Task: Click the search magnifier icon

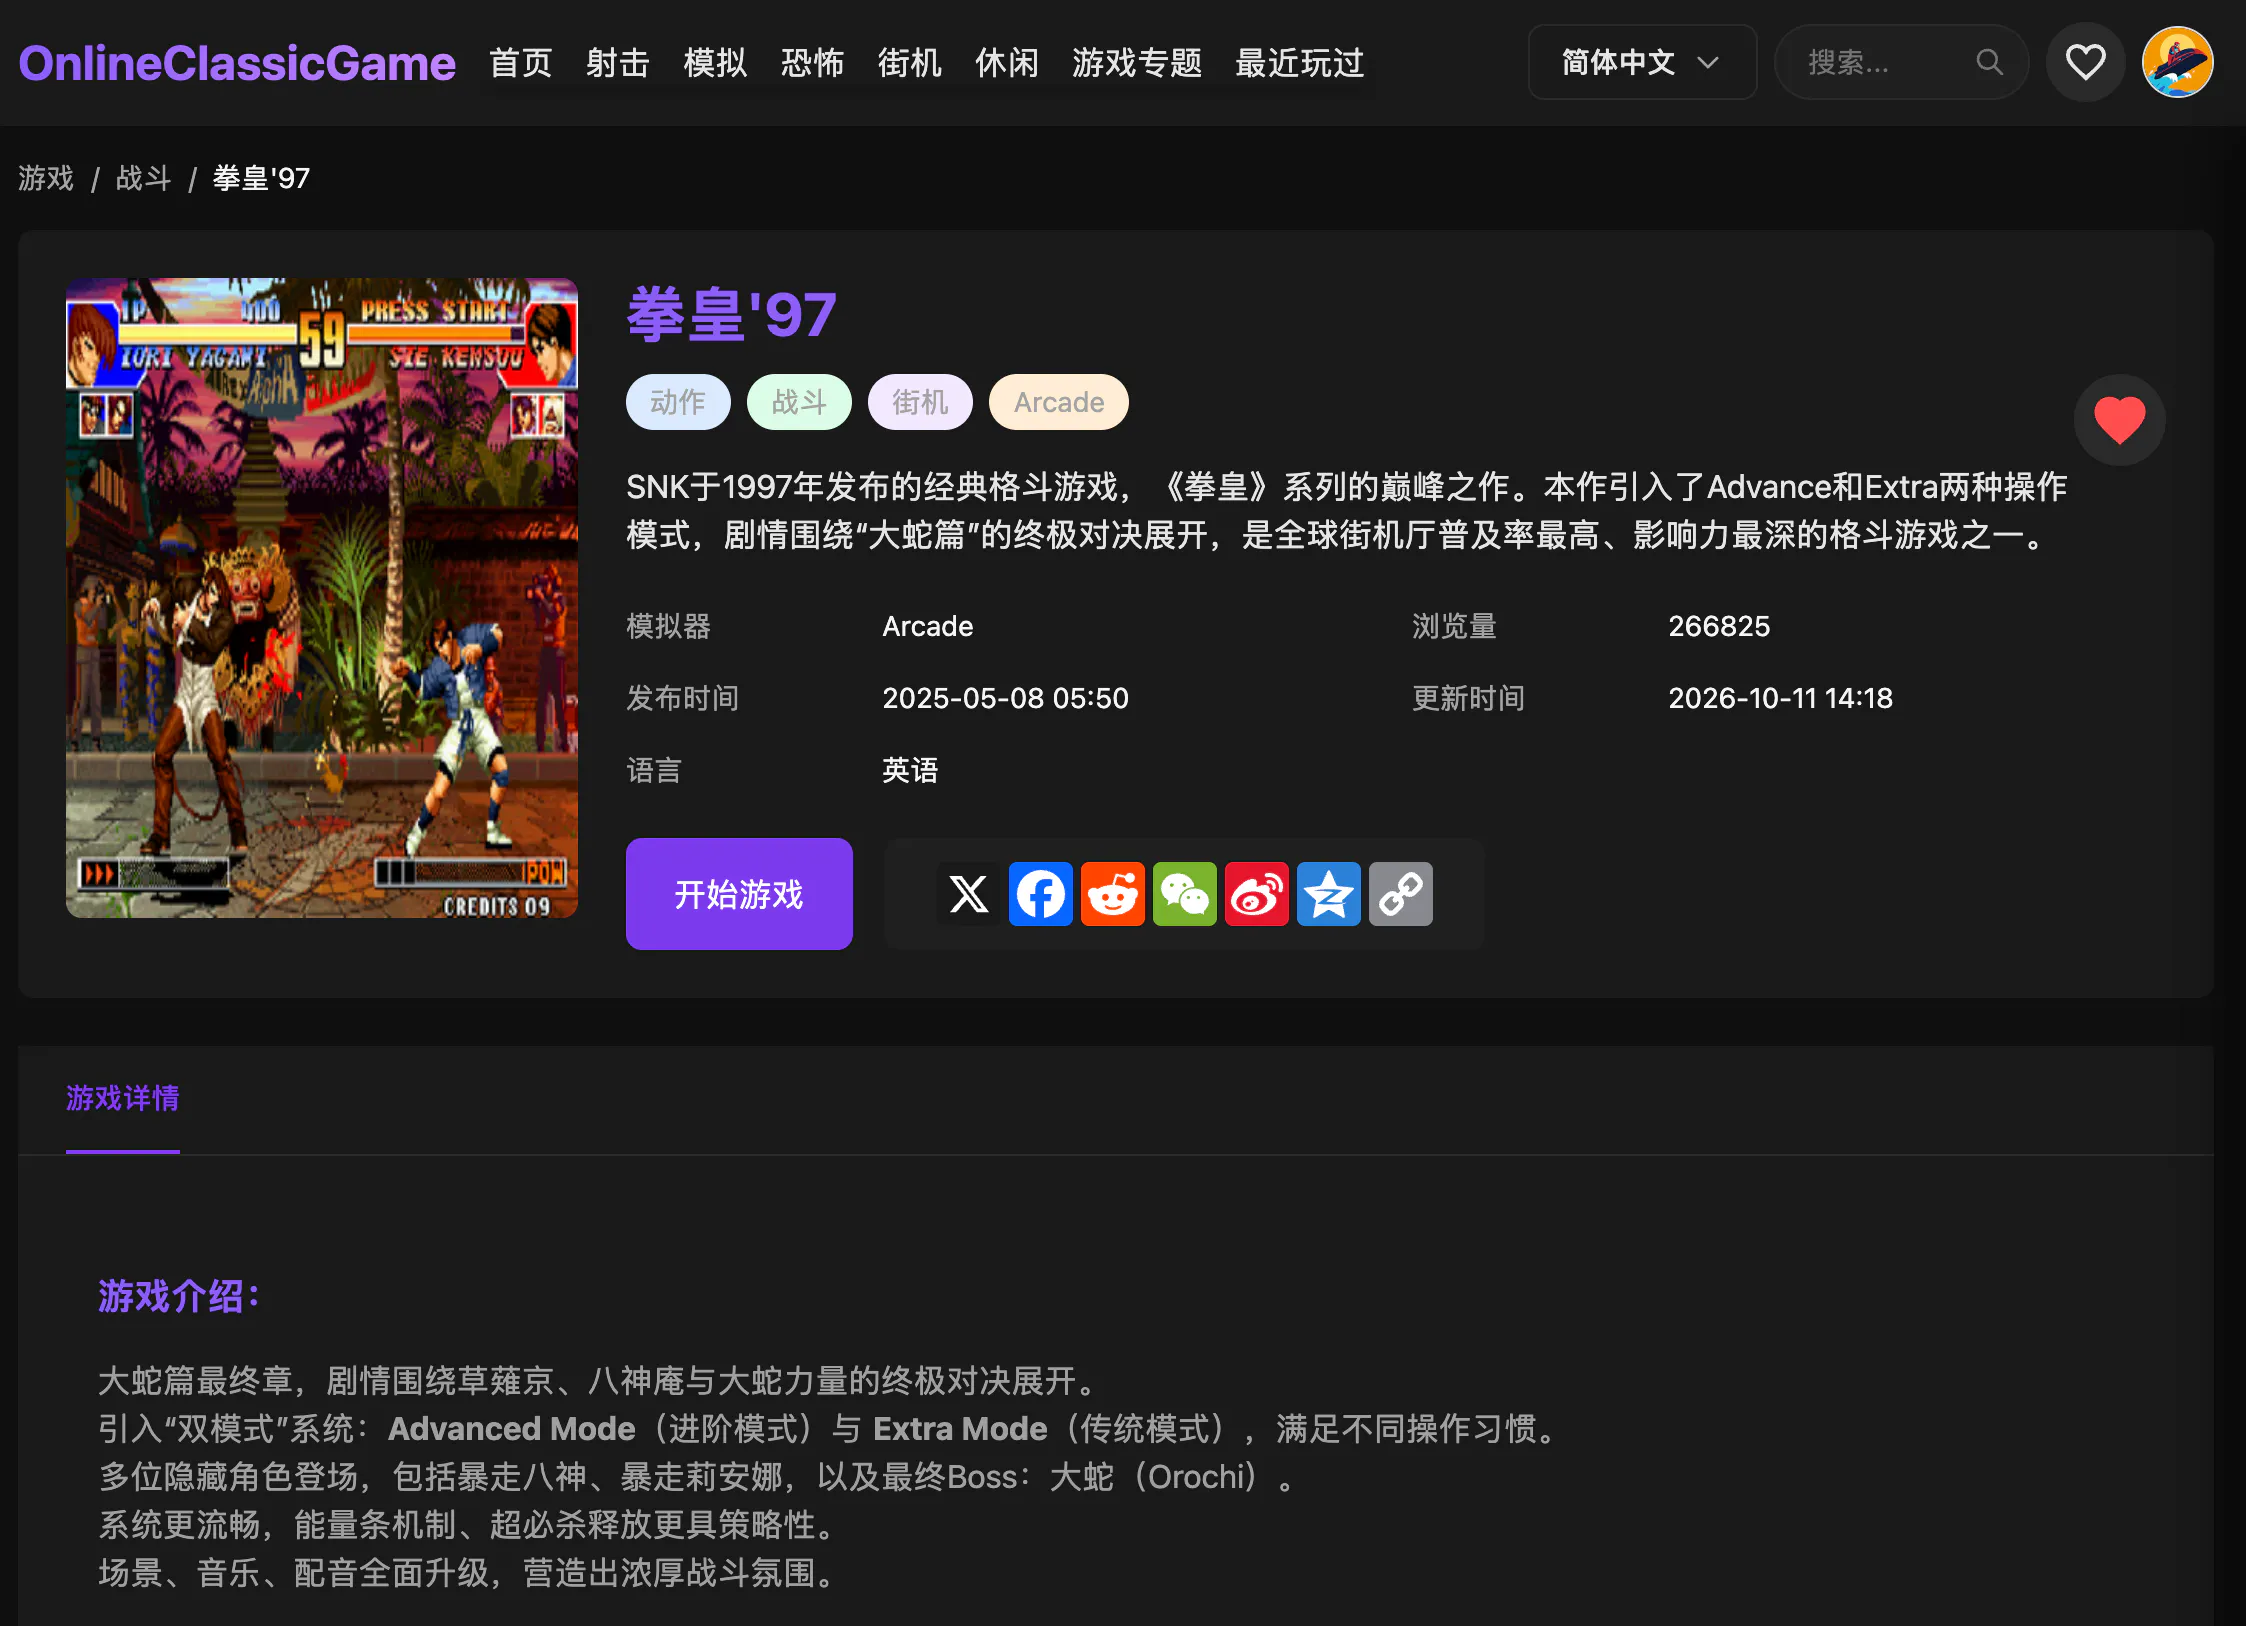Action: coord(1989,62)
